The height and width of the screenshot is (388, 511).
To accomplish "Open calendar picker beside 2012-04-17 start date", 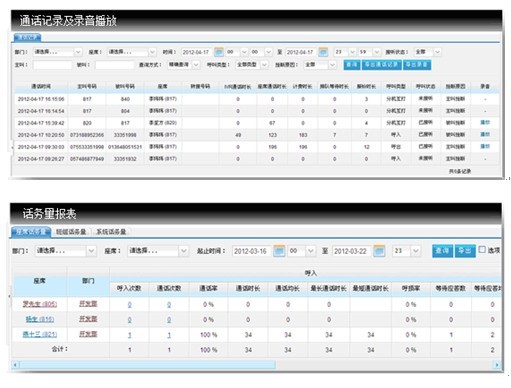I will coord(219,52).
